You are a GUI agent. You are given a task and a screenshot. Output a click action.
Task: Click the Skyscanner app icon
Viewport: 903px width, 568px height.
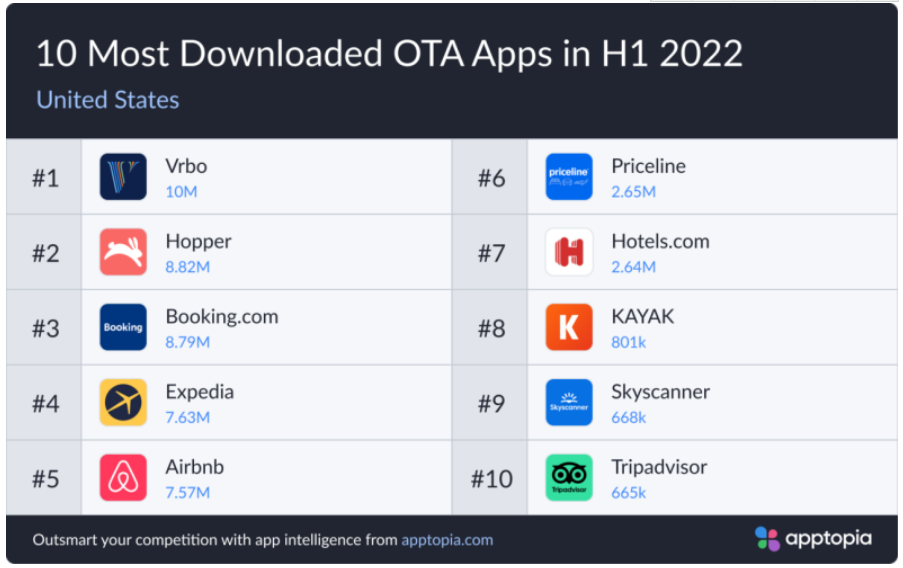[569, 402]
